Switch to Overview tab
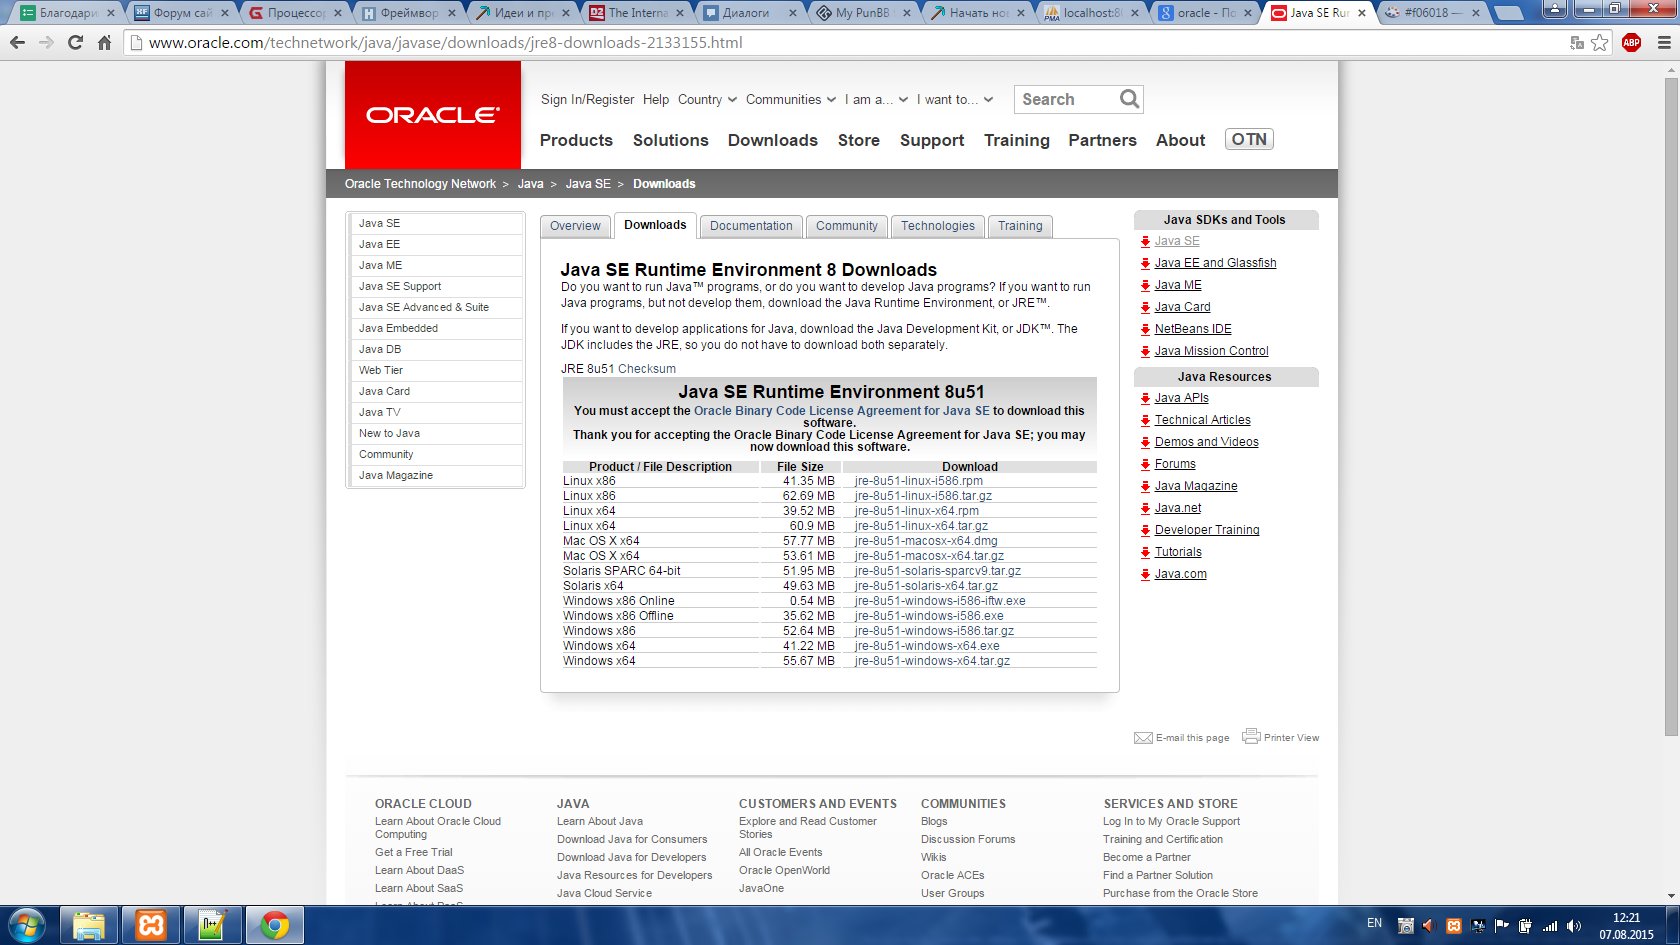The image size is (1680, 945). click(x=575, y=226)
